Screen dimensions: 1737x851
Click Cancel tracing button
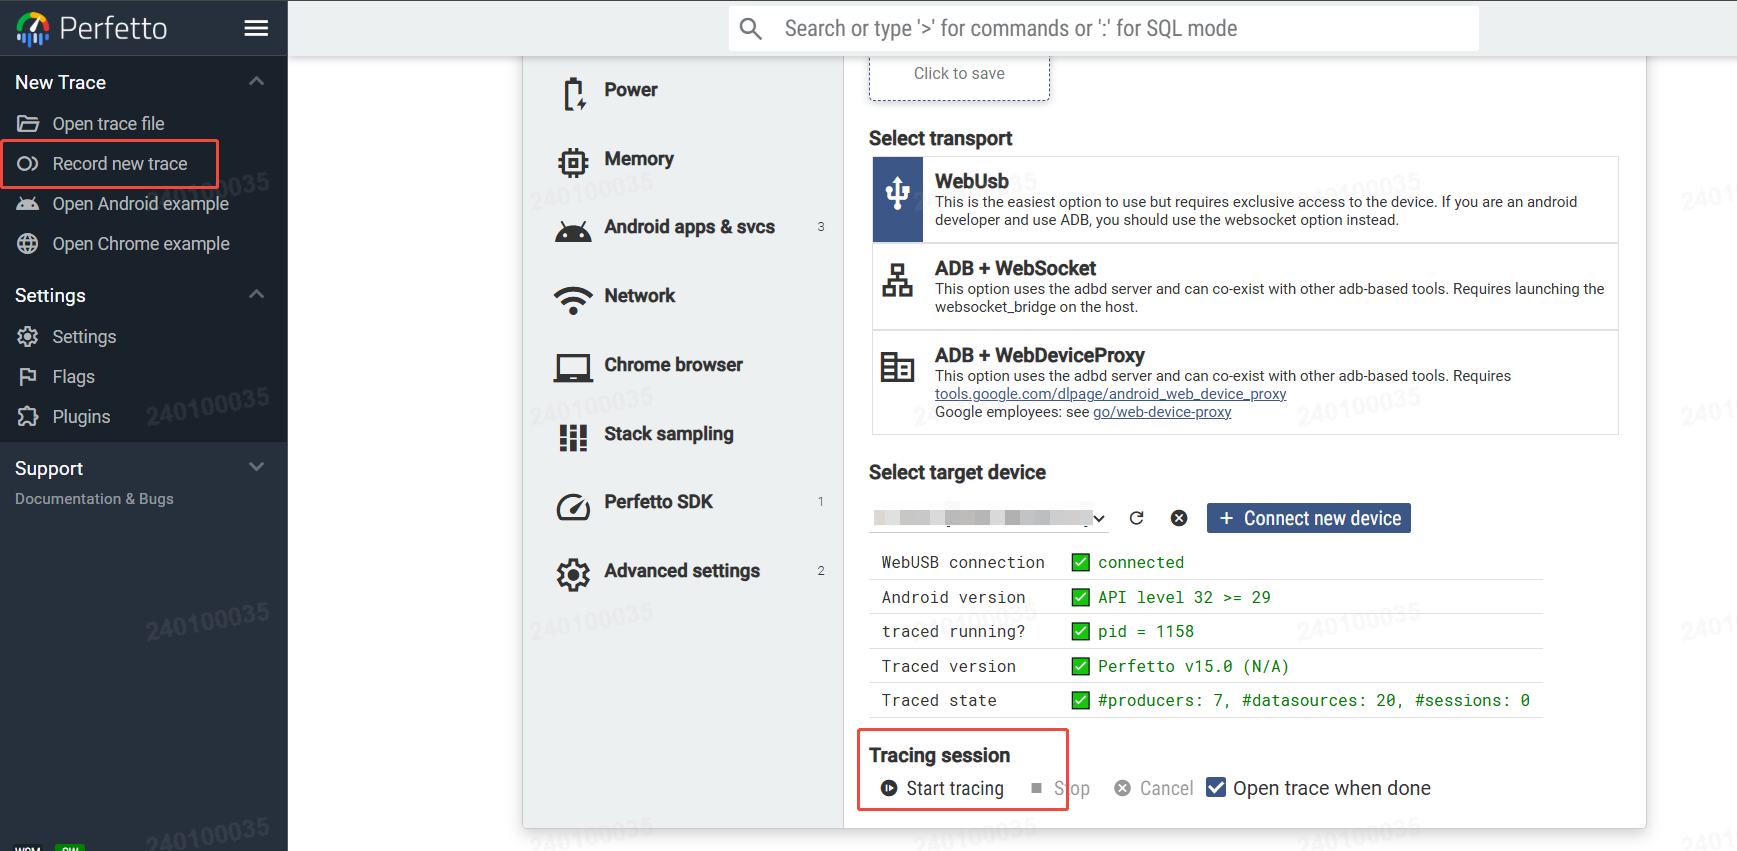tap(1154, 788)
